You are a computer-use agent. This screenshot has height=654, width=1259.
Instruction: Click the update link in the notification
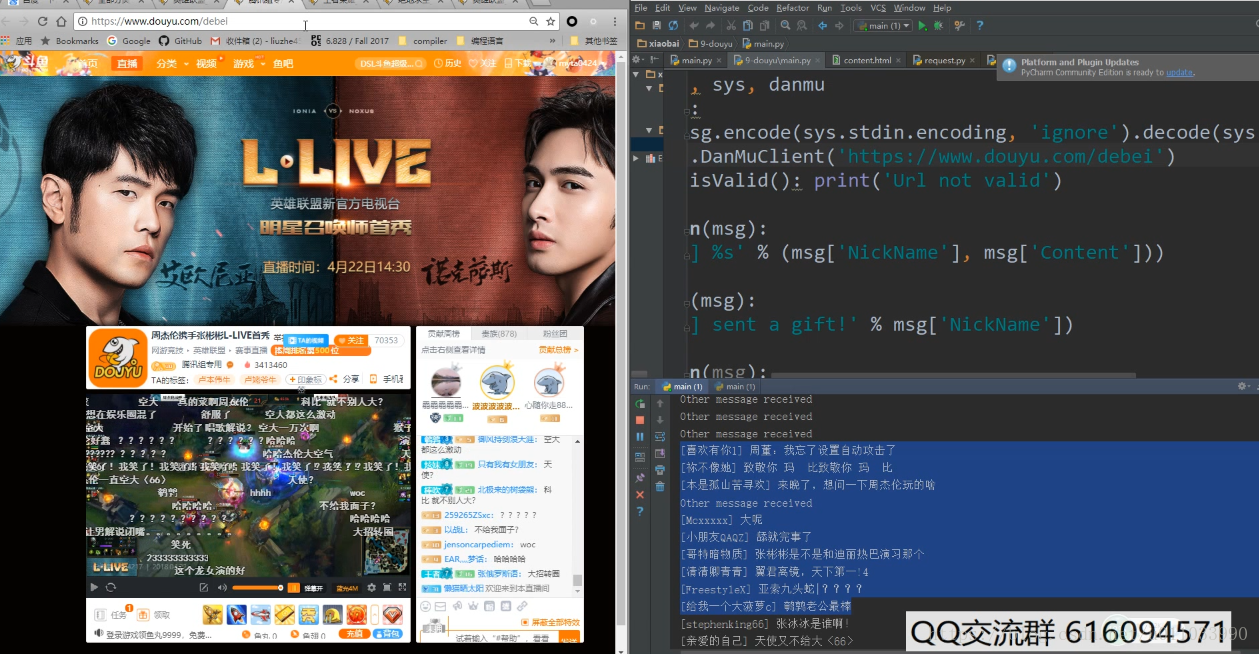pos(1179,72)
